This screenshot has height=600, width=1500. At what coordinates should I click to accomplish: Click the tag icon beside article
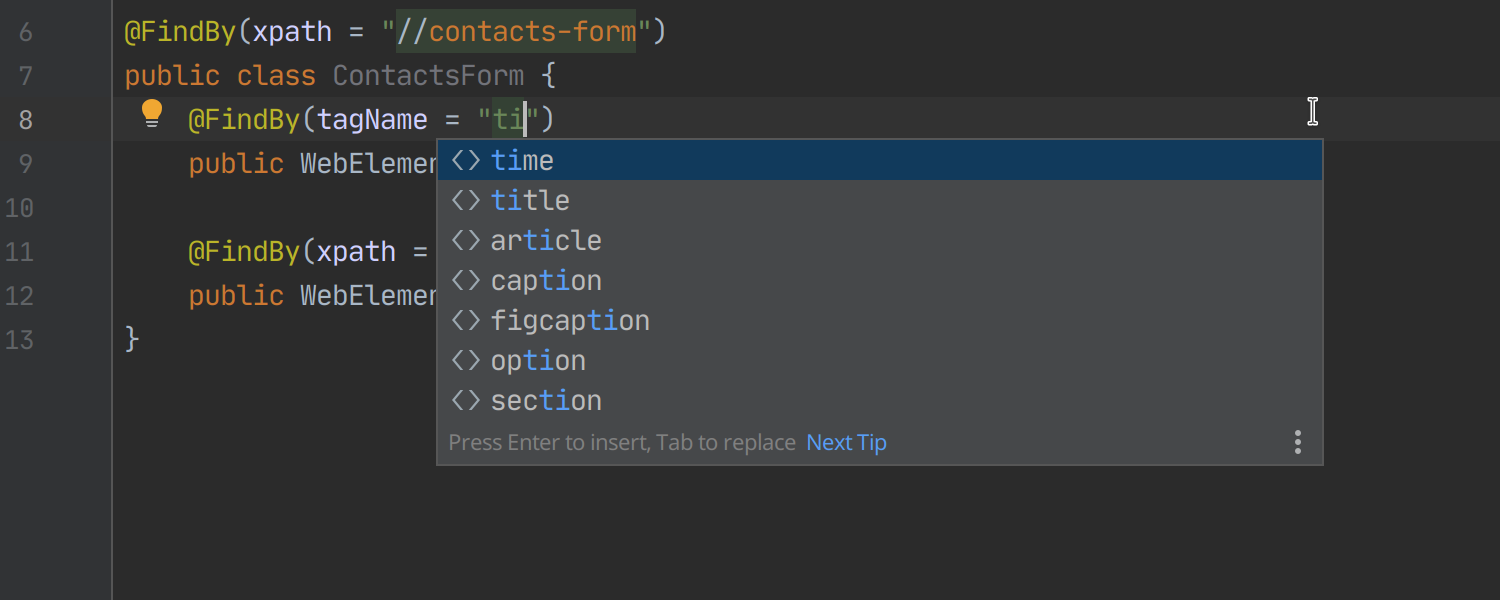tap(466, 240)
